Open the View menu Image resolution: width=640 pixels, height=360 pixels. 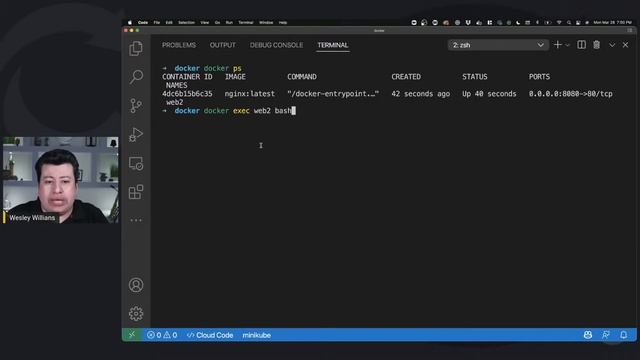click(204, 22)
